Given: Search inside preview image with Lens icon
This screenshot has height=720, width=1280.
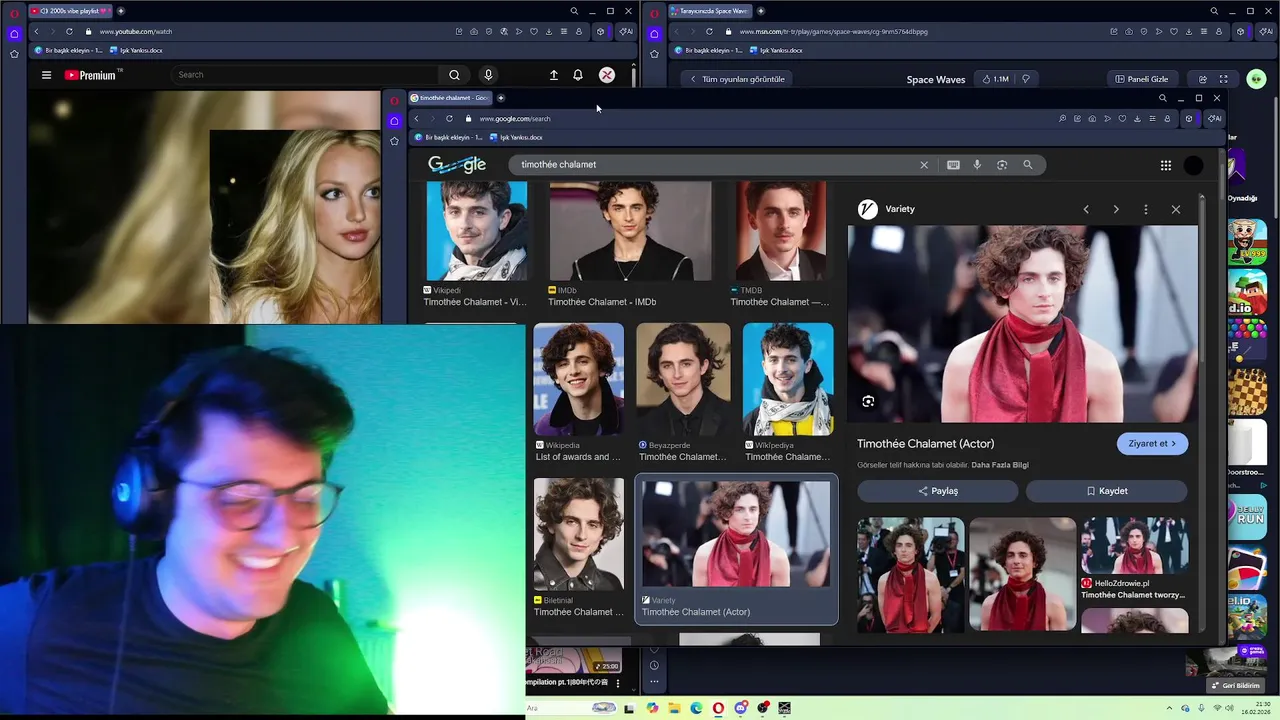Looking at the screenshot, I should click(x=868, y=402).
